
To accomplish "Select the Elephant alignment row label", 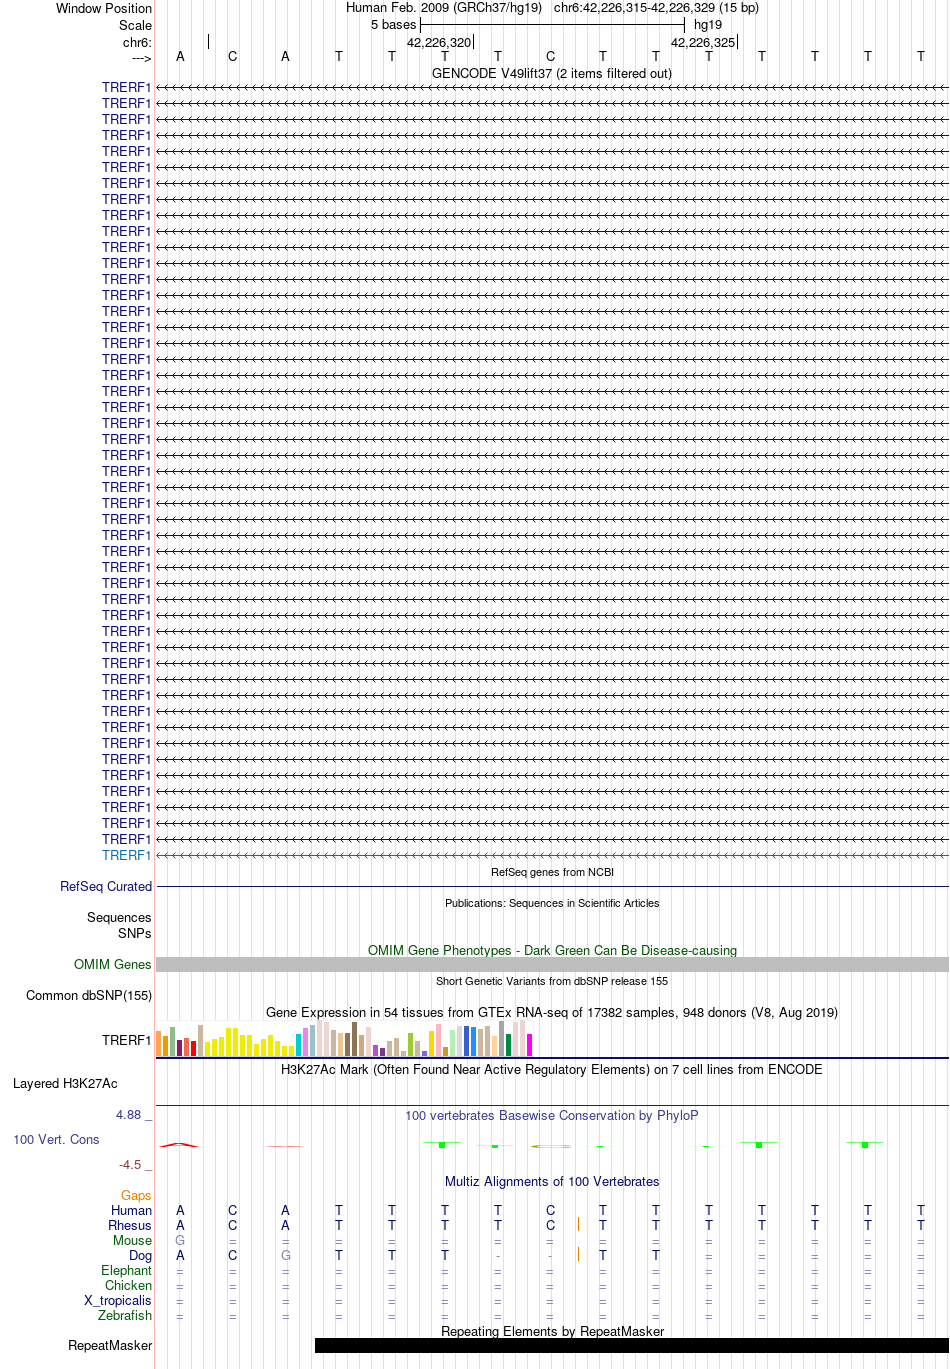I will tap(127, 1270).
